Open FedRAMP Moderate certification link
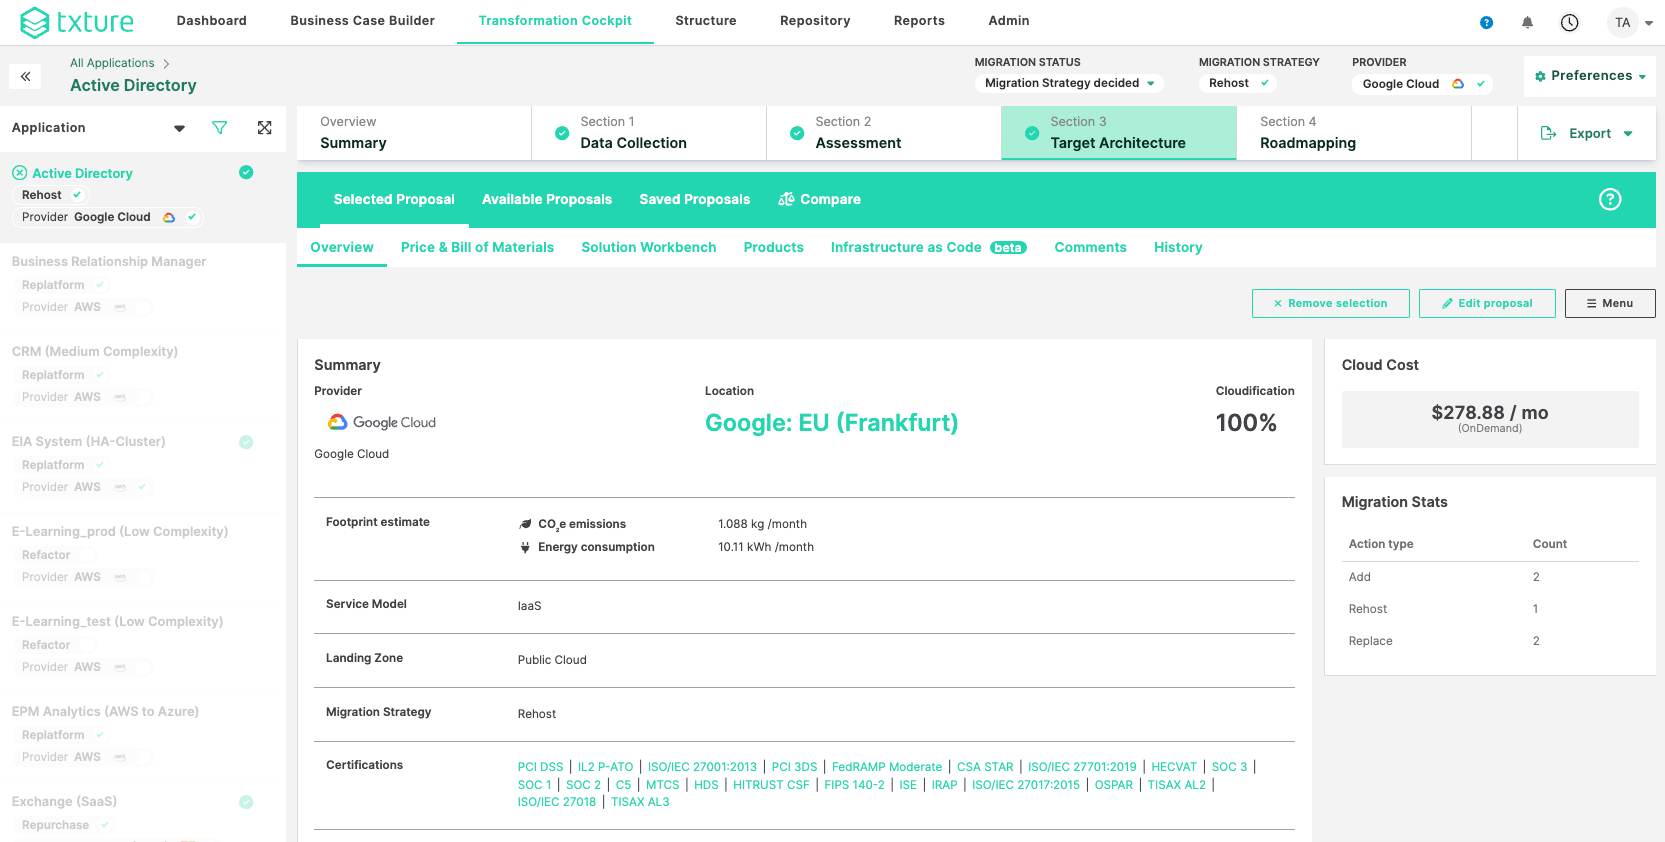1665x842 pixels. pyautogui.click(x=887, y=767)
